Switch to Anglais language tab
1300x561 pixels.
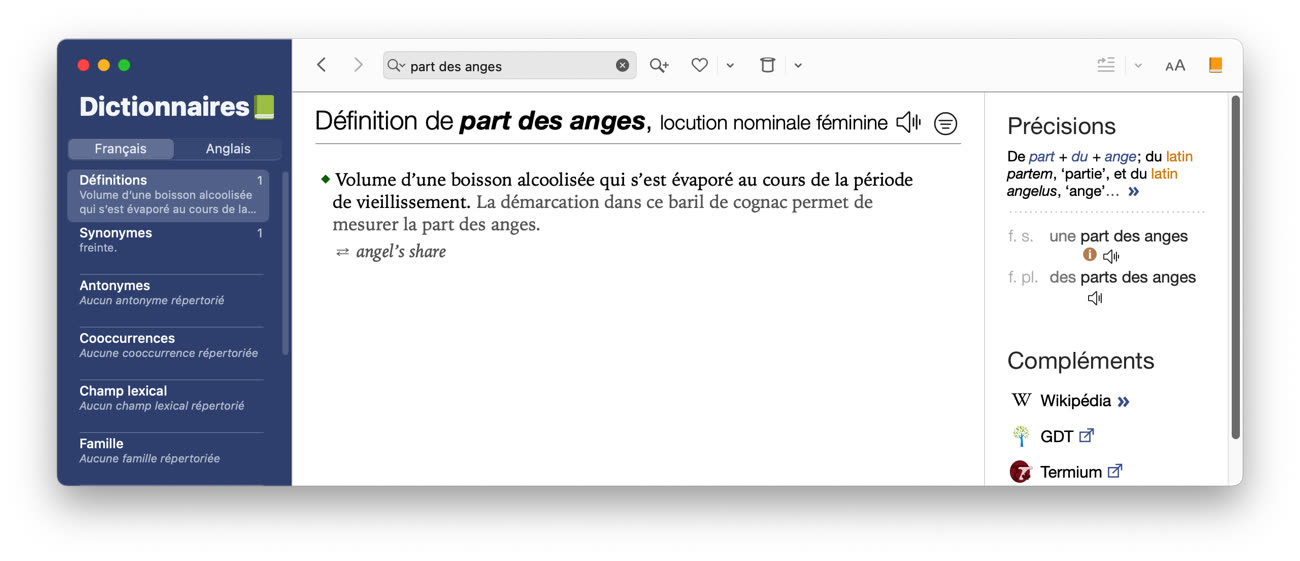(228, 149)
